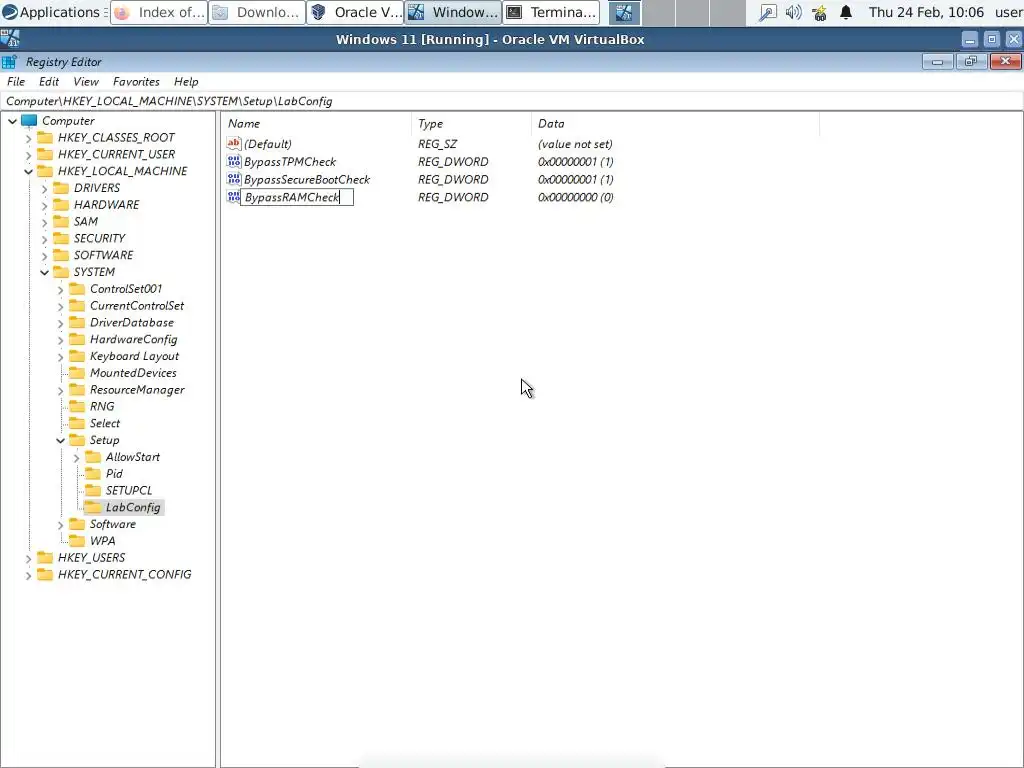Select the Pid folder icon

pyautogui.click(x=93, y=473)
